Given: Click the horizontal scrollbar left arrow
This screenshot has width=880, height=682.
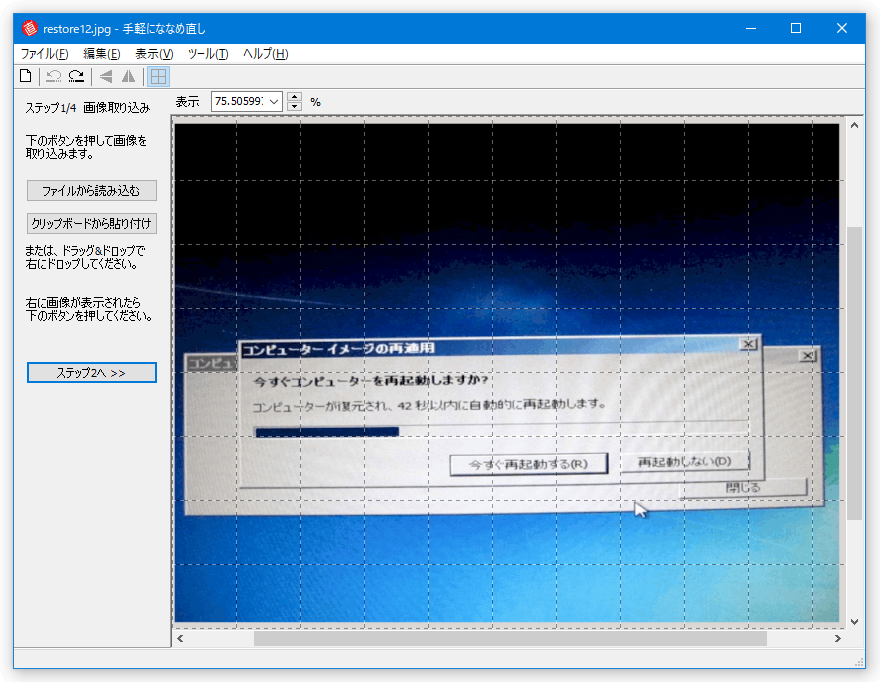Looking at the screenshot, I should [180, 638].
